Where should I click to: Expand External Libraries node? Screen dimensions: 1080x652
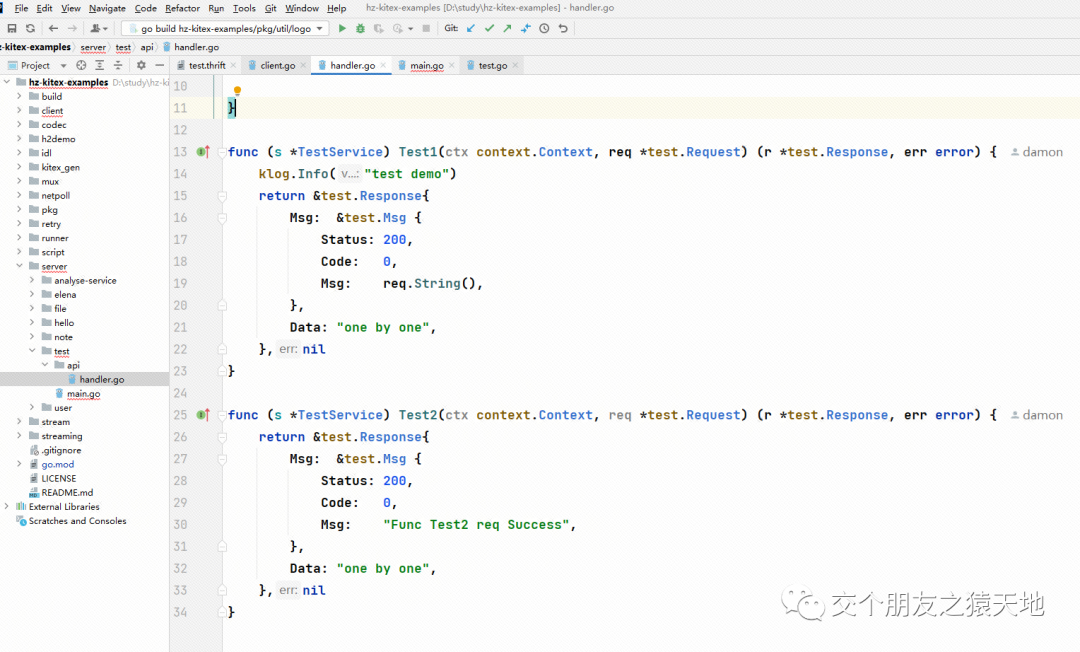(7, 506)
